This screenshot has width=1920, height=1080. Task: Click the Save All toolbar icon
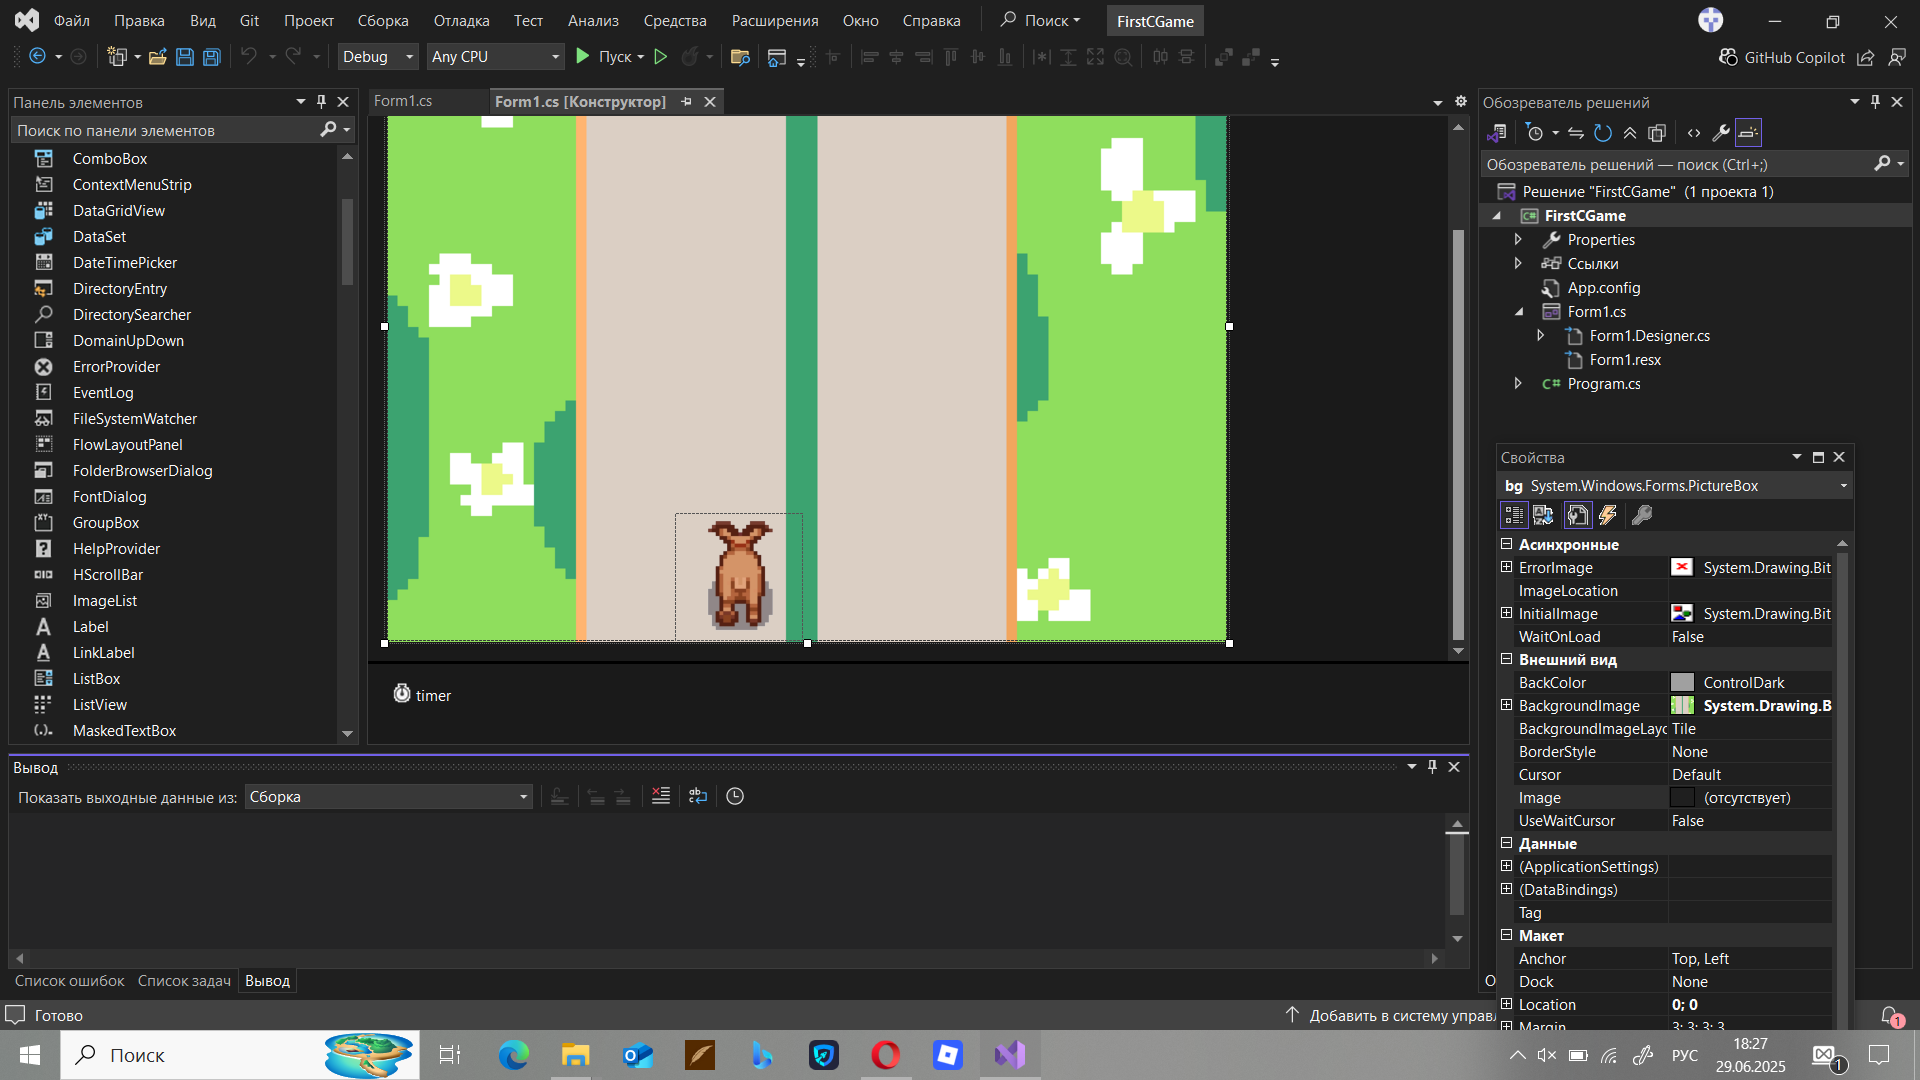click(212, 57)
